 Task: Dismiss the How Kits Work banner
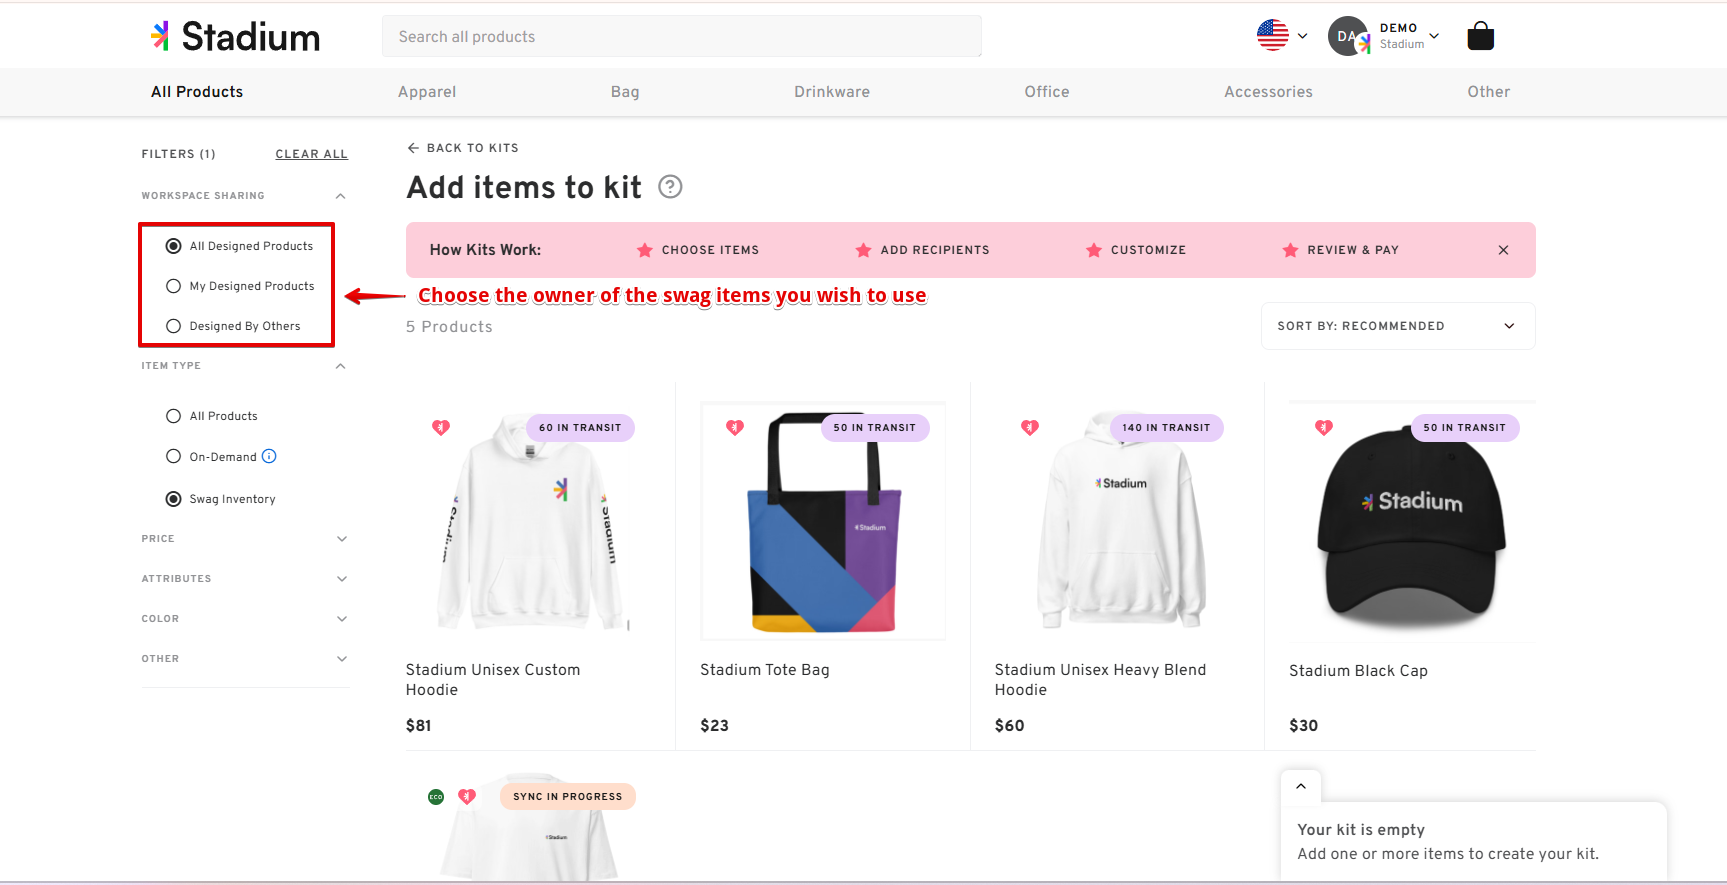point(1503,250)
